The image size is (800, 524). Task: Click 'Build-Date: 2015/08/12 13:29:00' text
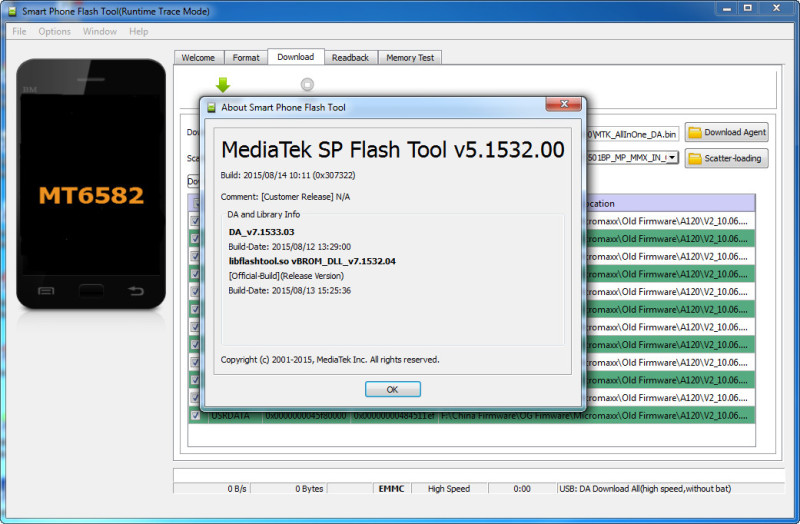[289, 247]
